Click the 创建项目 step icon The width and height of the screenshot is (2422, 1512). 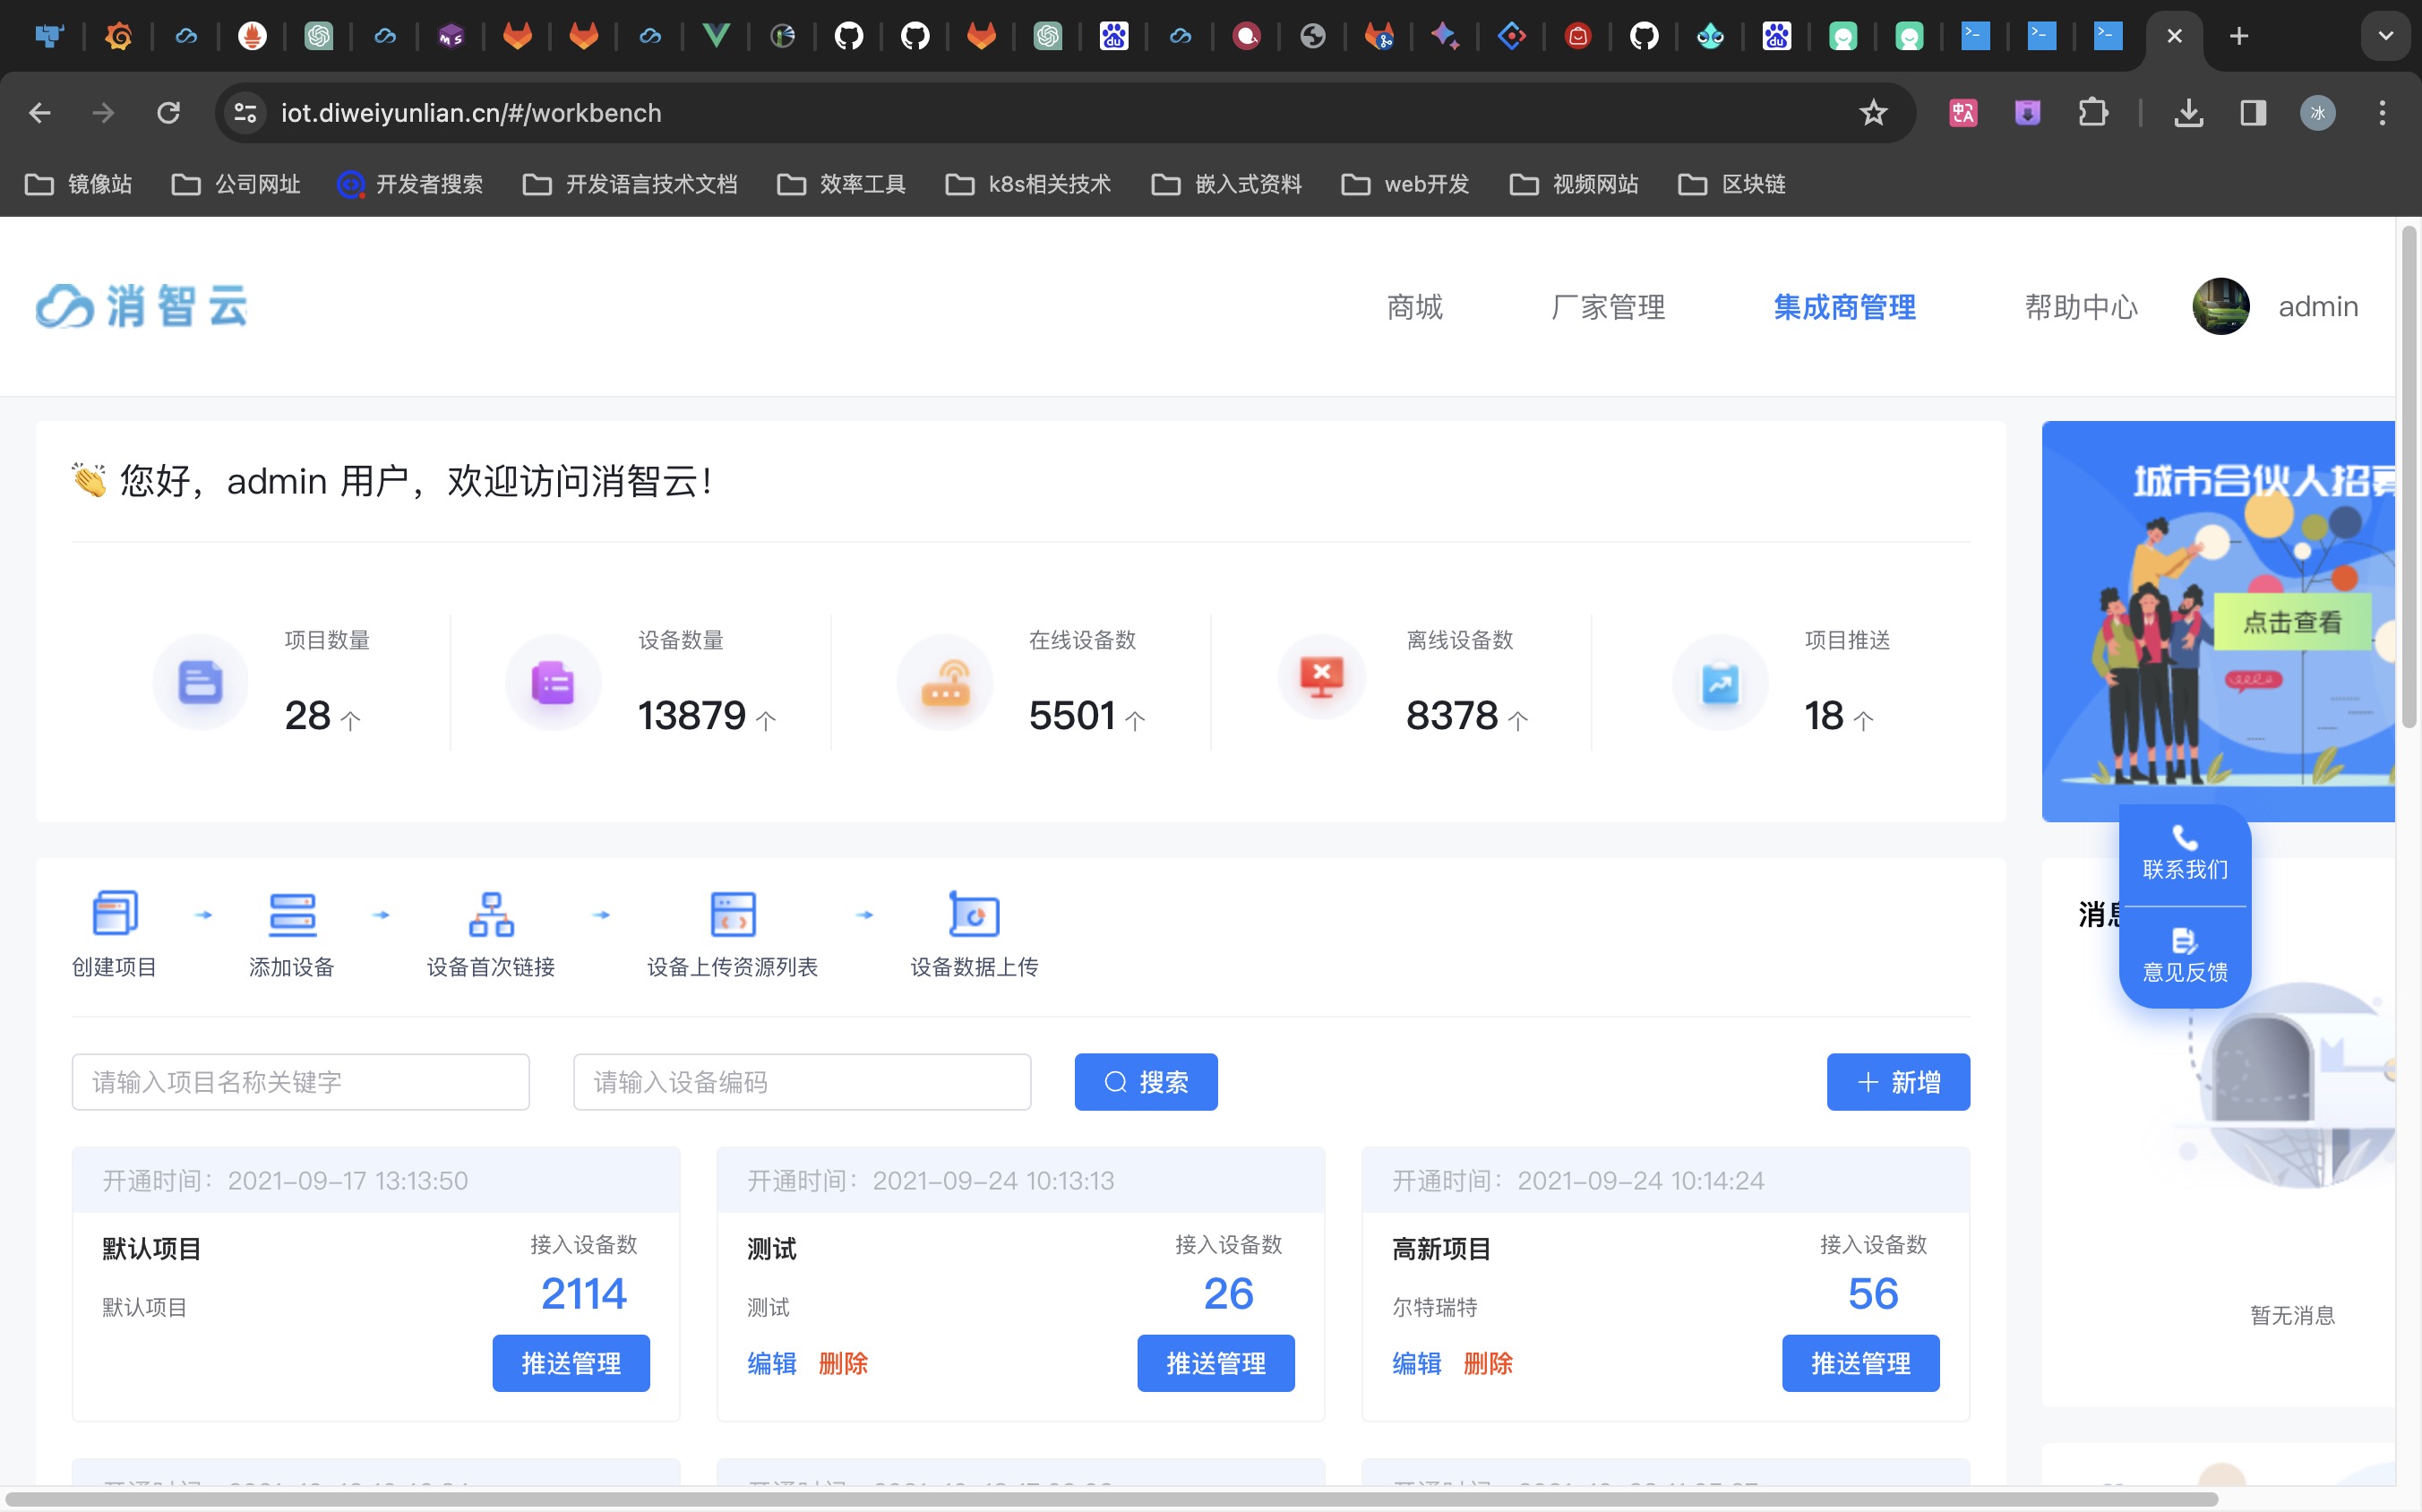coord(115,913)
